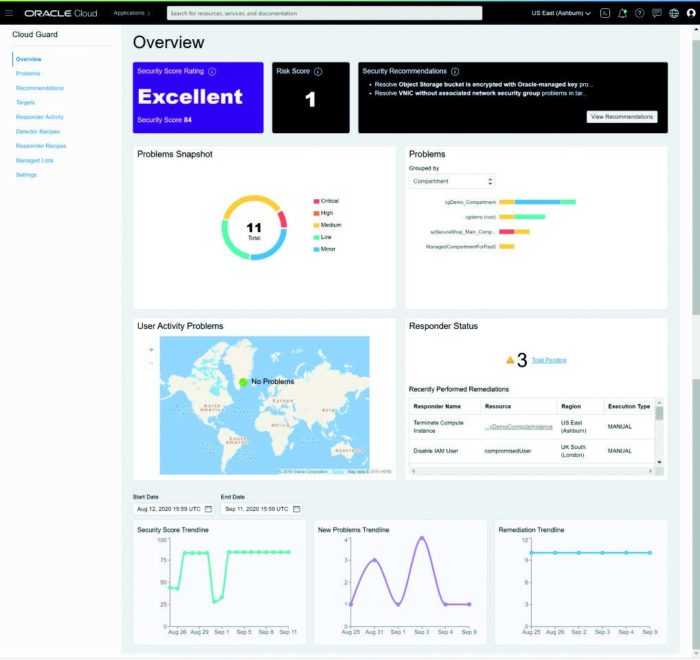Open the Total Pending link

[x=549, y=360]
